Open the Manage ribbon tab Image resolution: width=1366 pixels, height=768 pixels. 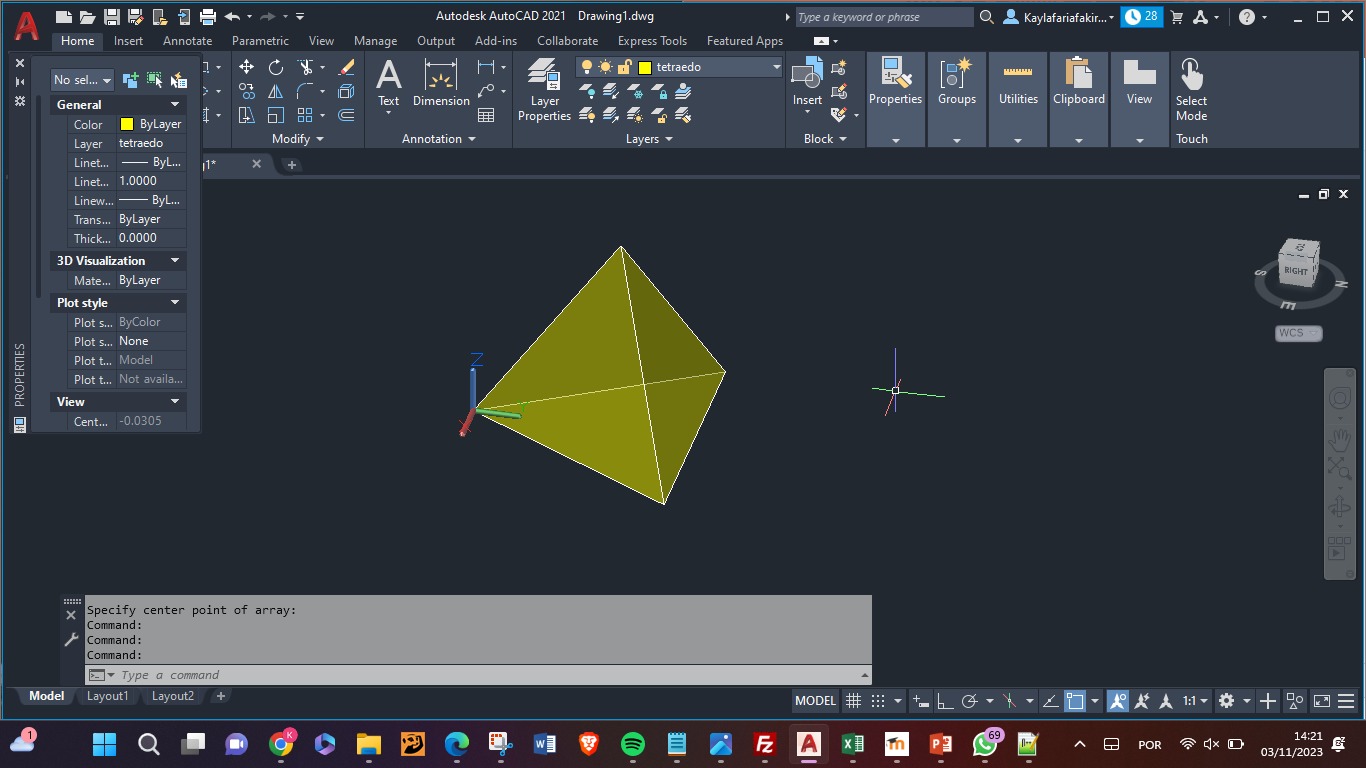[x=375, y=41]
